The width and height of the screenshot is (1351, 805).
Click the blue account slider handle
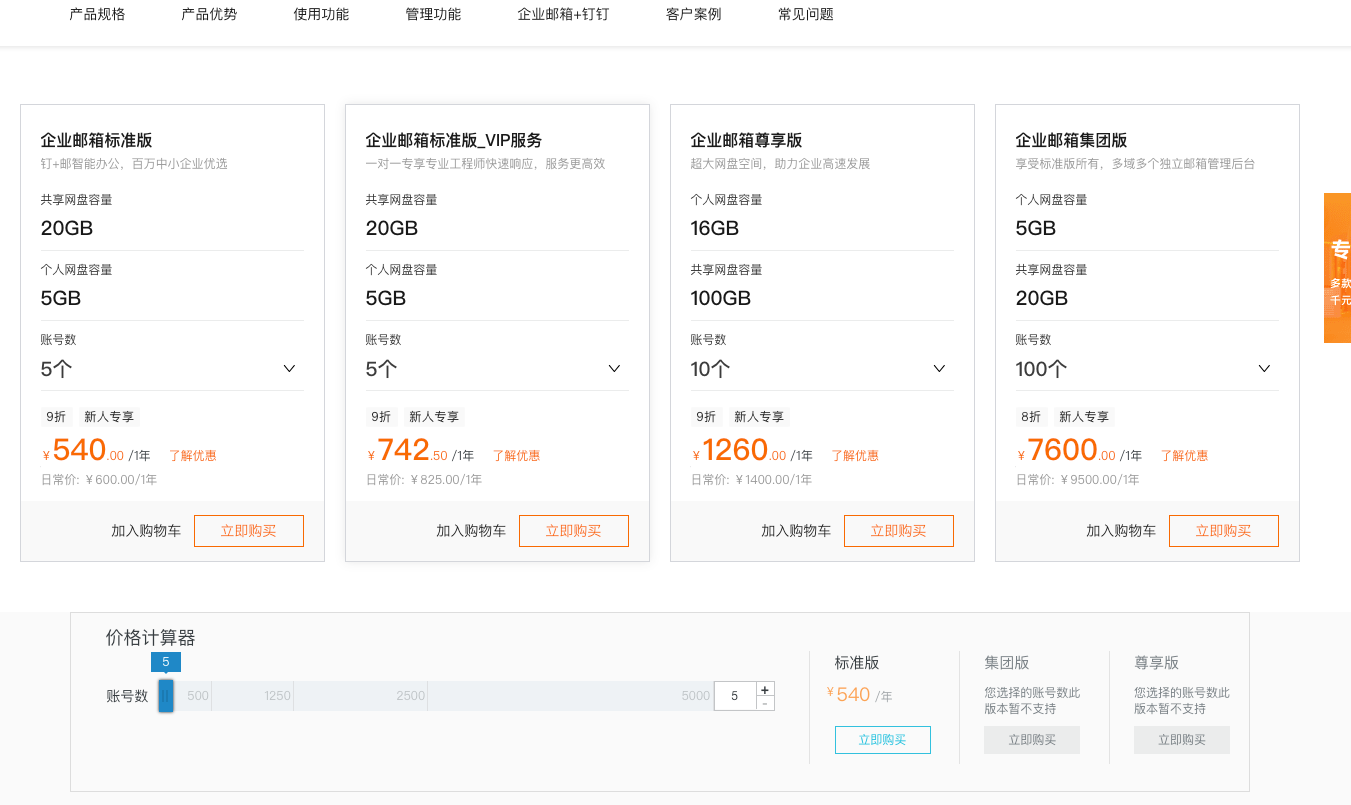coord(166,696)
